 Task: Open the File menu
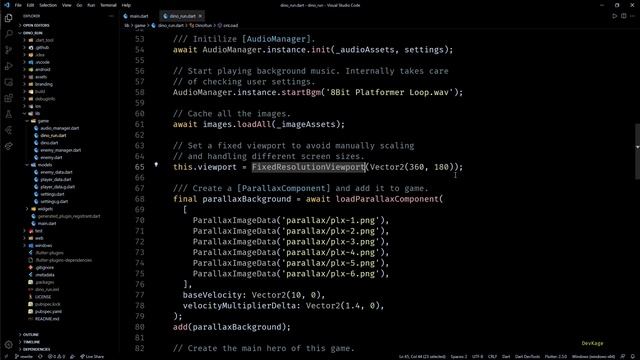(18, 5)
